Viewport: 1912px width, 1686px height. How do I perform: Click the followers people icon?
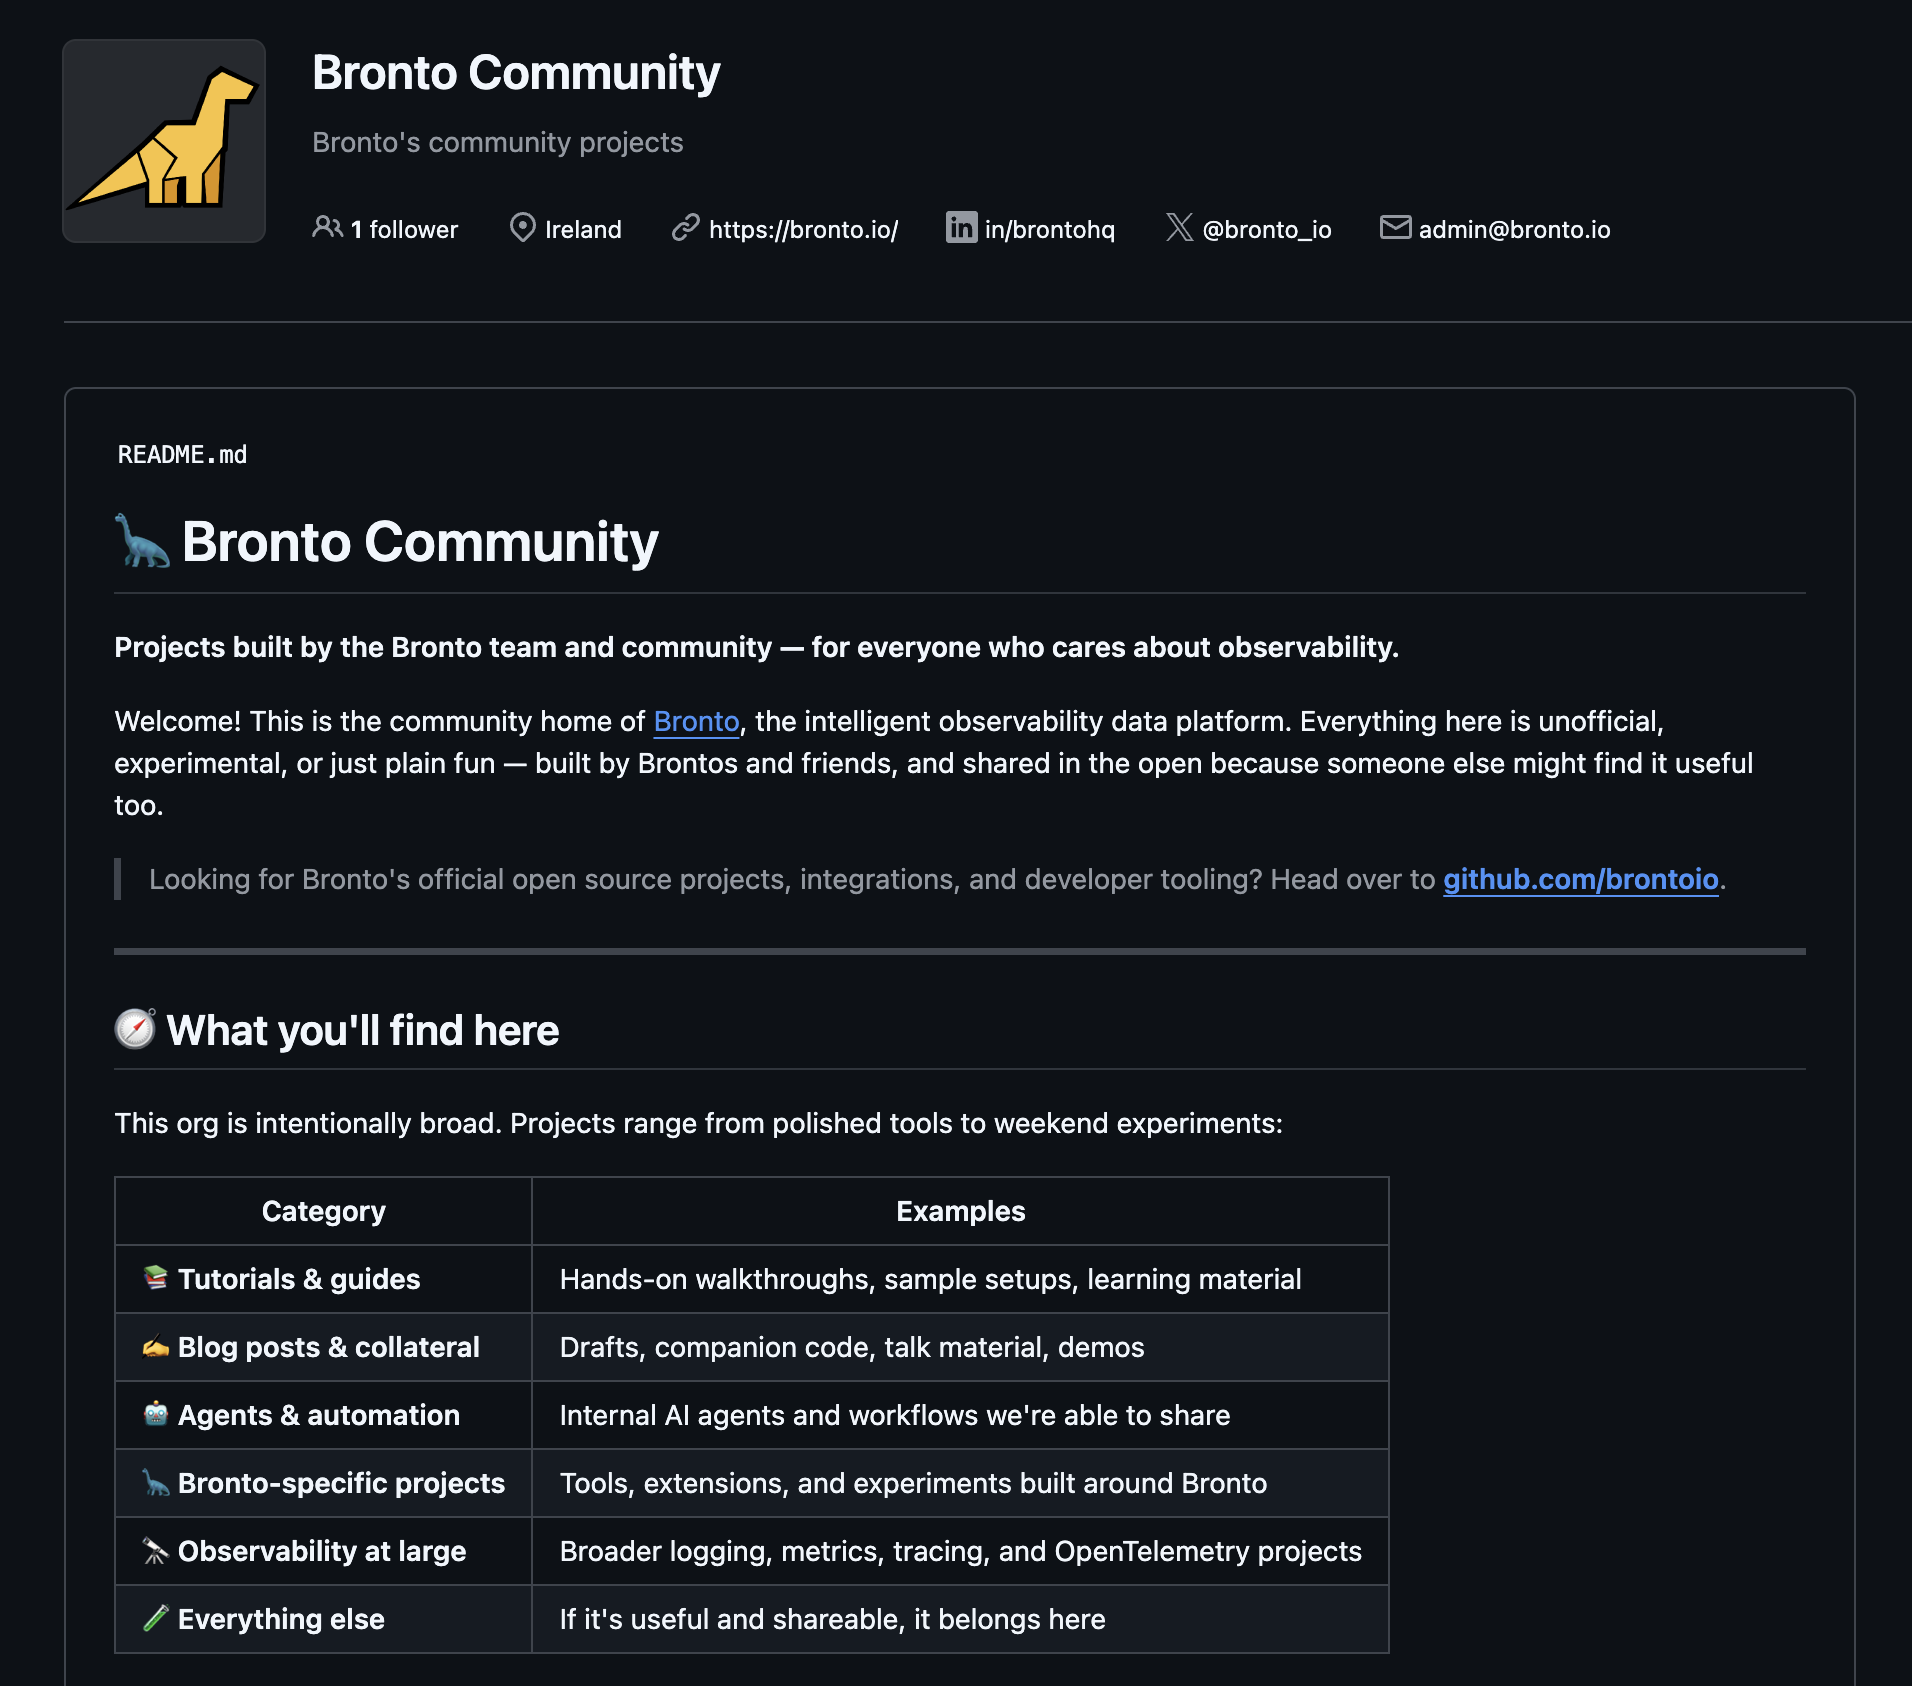pos(327,228)
